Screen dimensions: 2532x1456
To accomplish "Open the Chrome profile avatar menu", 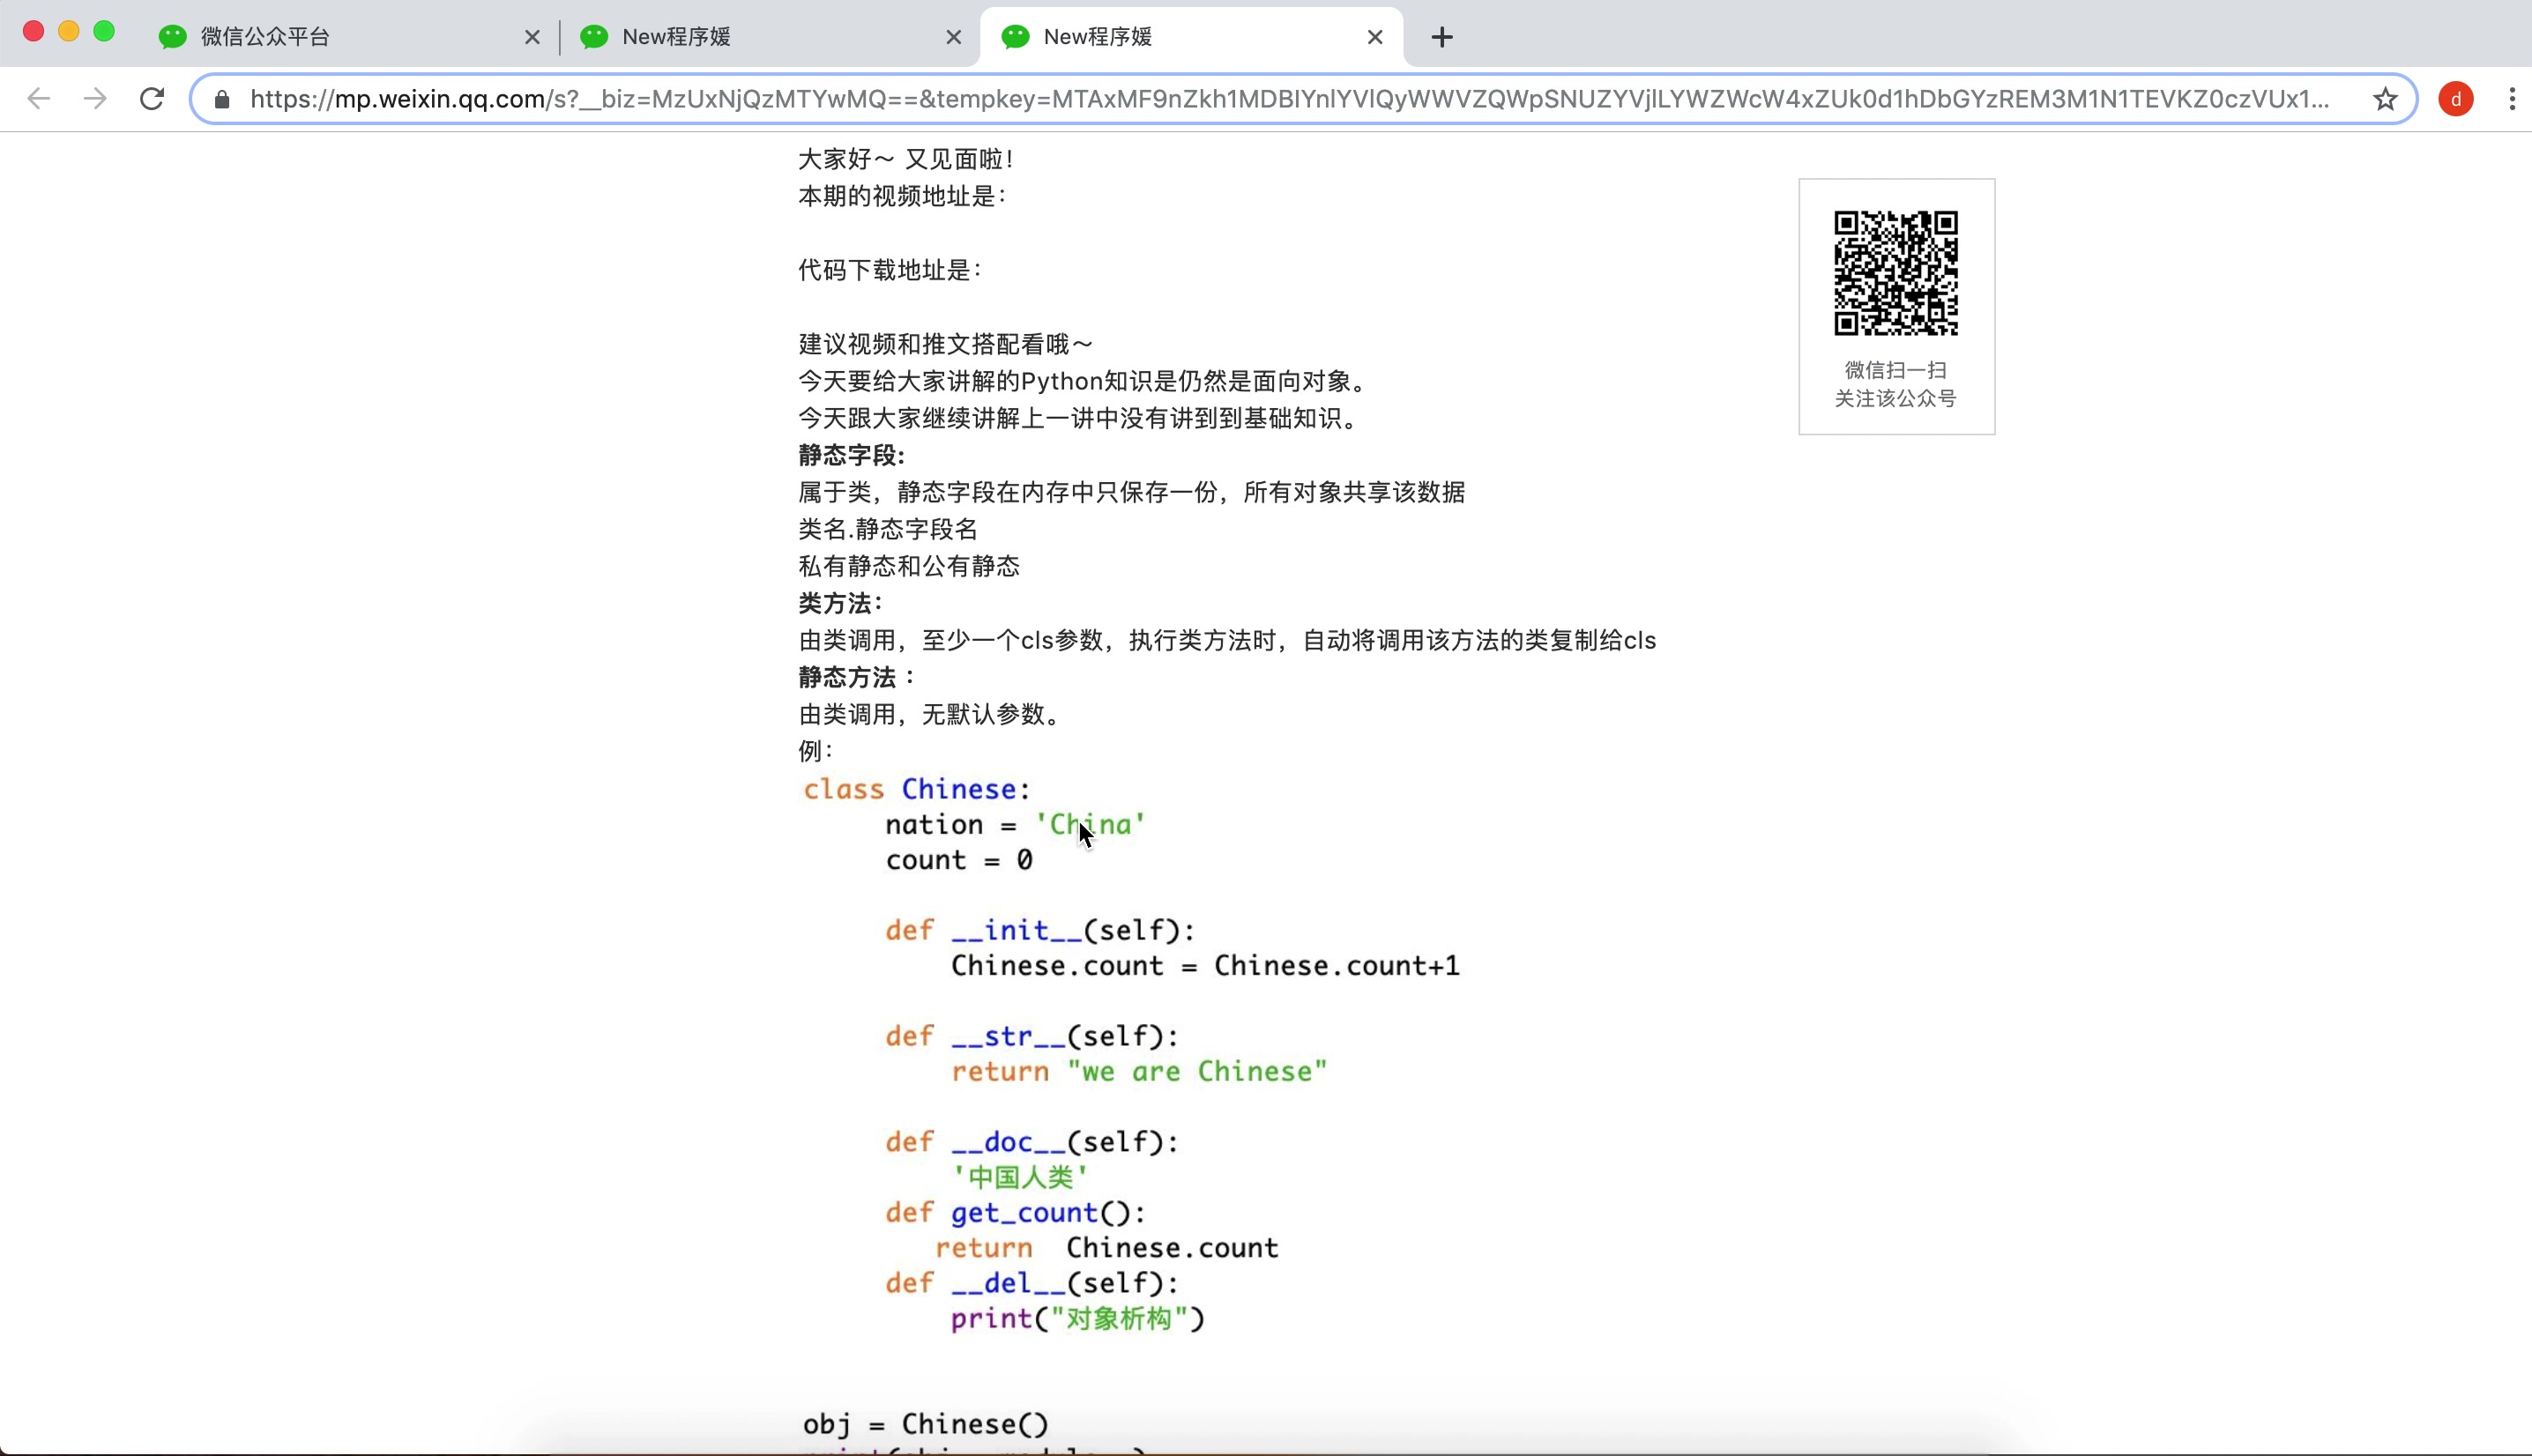I will click(2456, 98).
